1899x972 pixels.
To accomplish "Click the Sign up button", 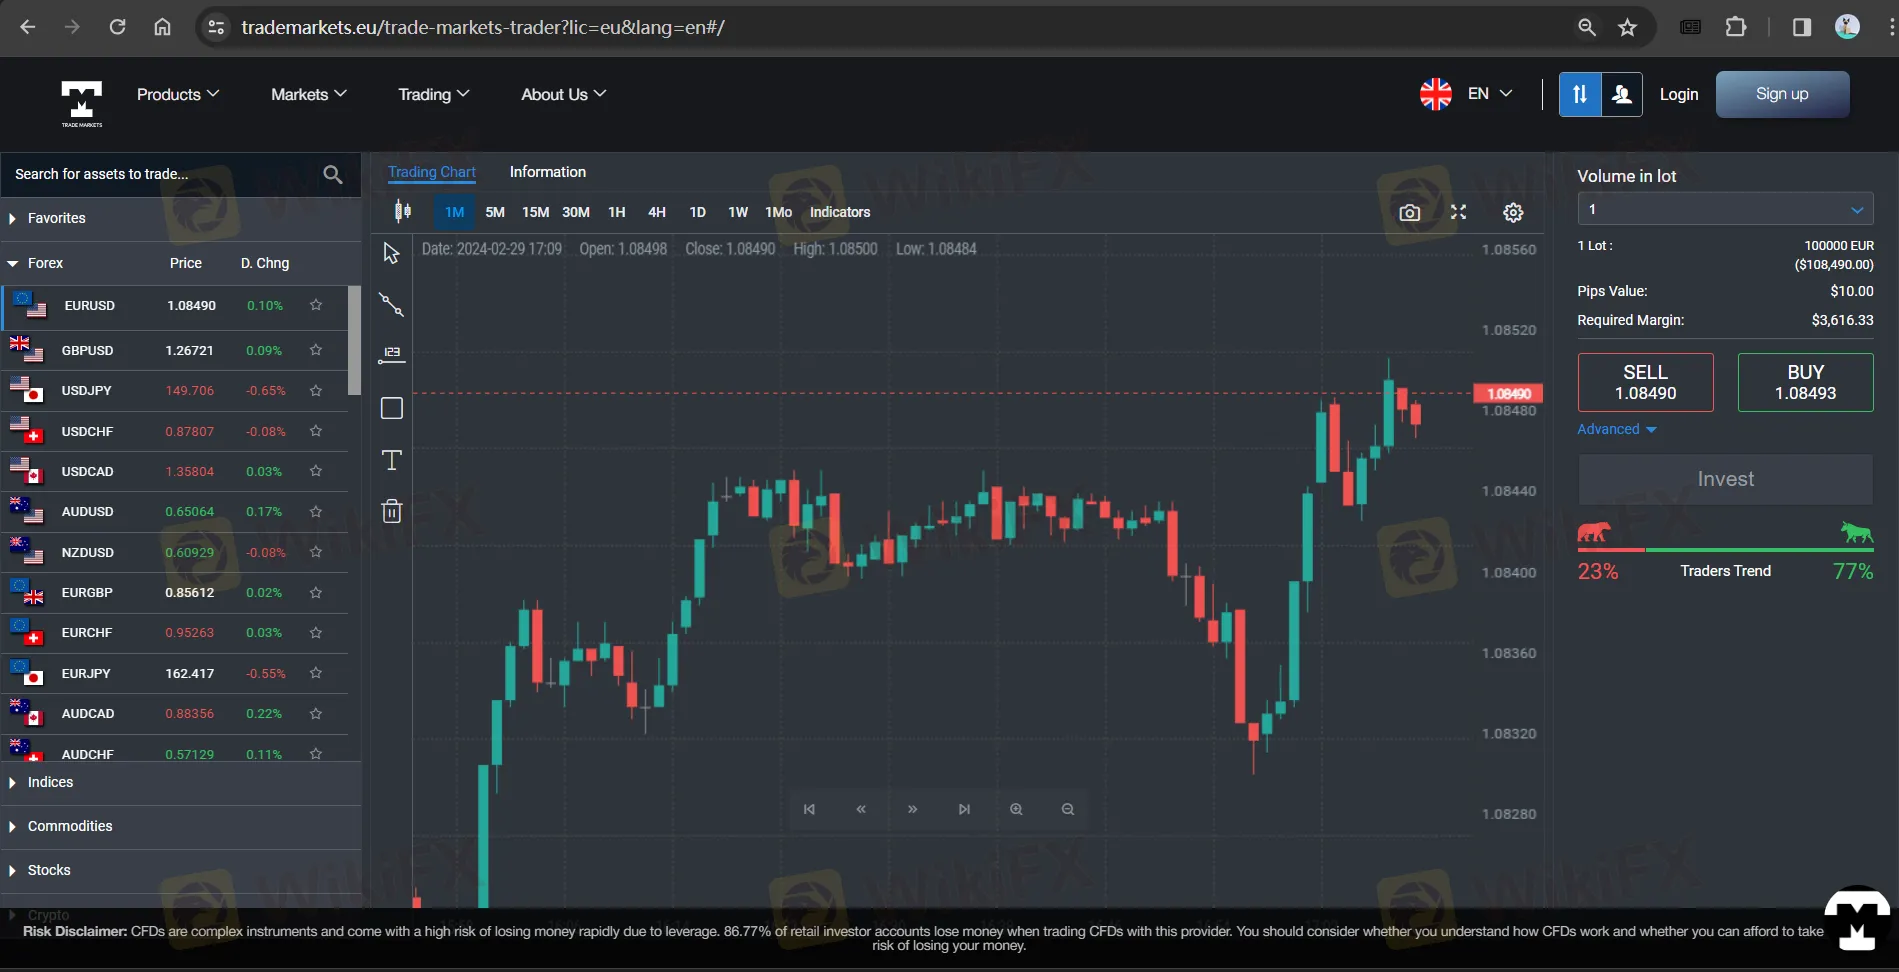I will [1782, 94].
